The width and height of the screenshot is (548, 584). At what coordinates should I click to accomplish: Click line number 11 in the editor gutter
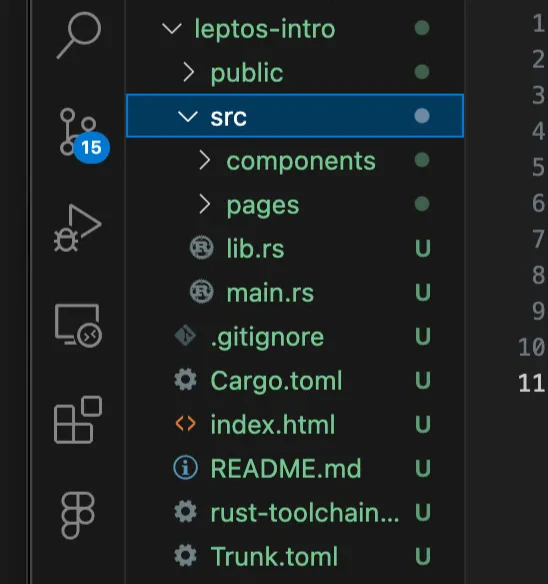tap(532, 383)
